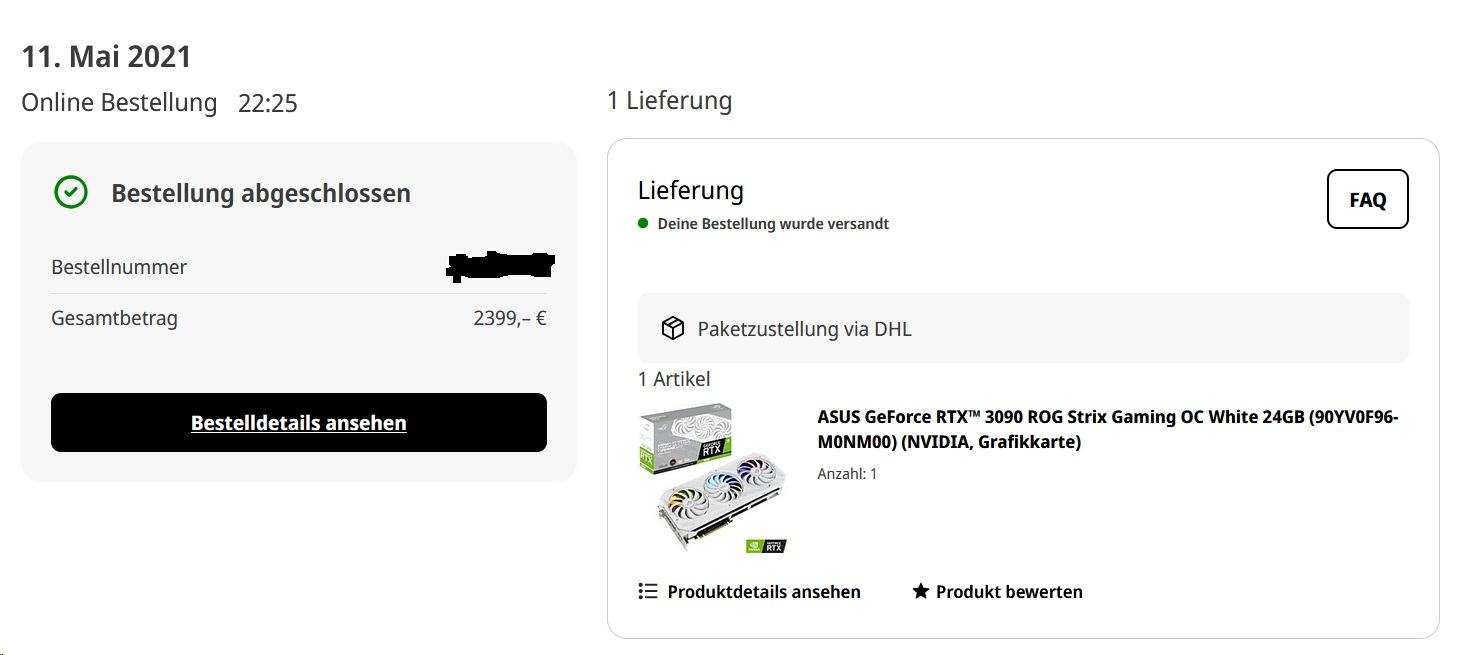Click the ASUS RTX 3090 product thumbnail
Screen dimensions: 1463x655
(713, 478)
